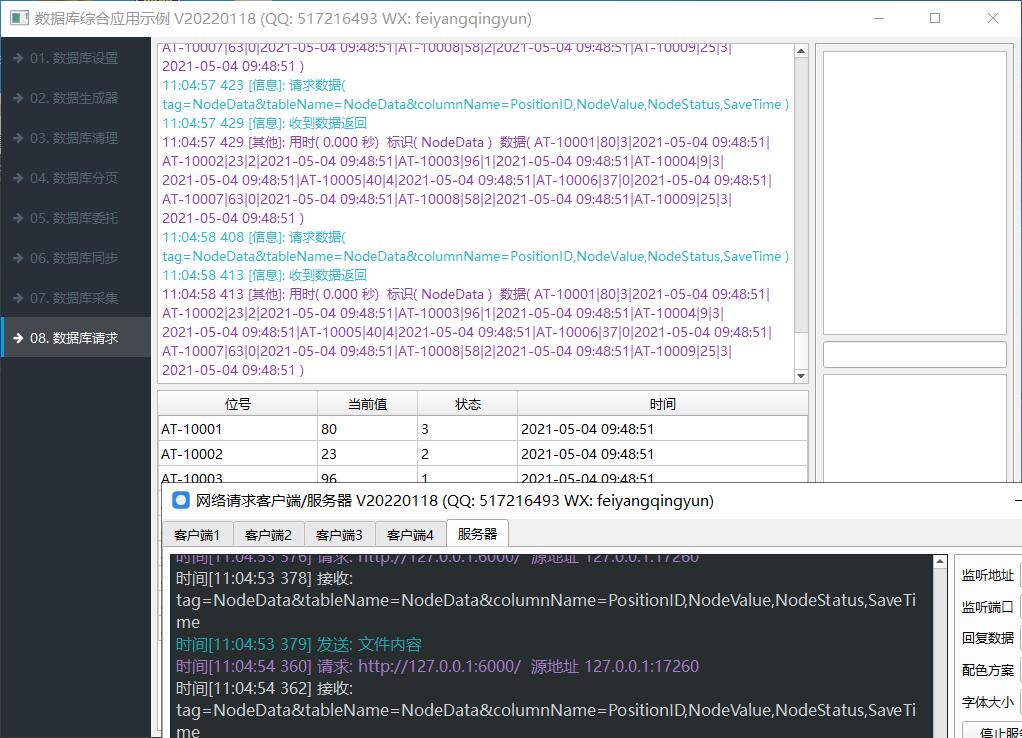Image resolution: width=1022 pixels, height=738 pixels.
Task: Open 06. 数据库同步 in sidebar
Action: pyautogui.click(x=76, y=258)
